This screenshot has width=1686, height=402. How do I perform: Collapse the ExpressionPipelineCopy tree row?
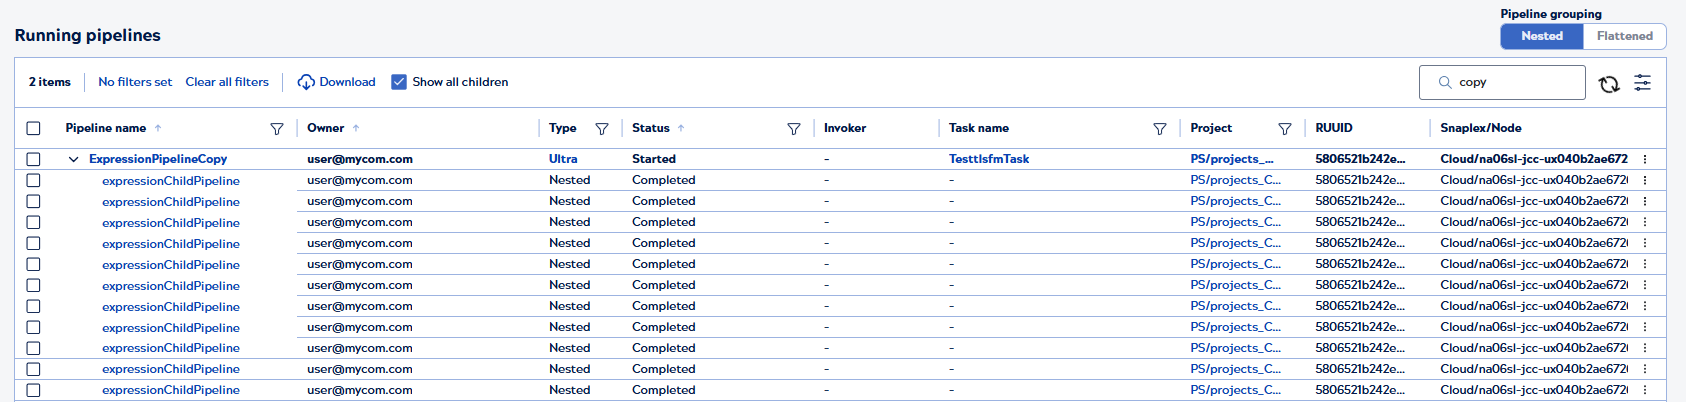(x=73, y=159)
